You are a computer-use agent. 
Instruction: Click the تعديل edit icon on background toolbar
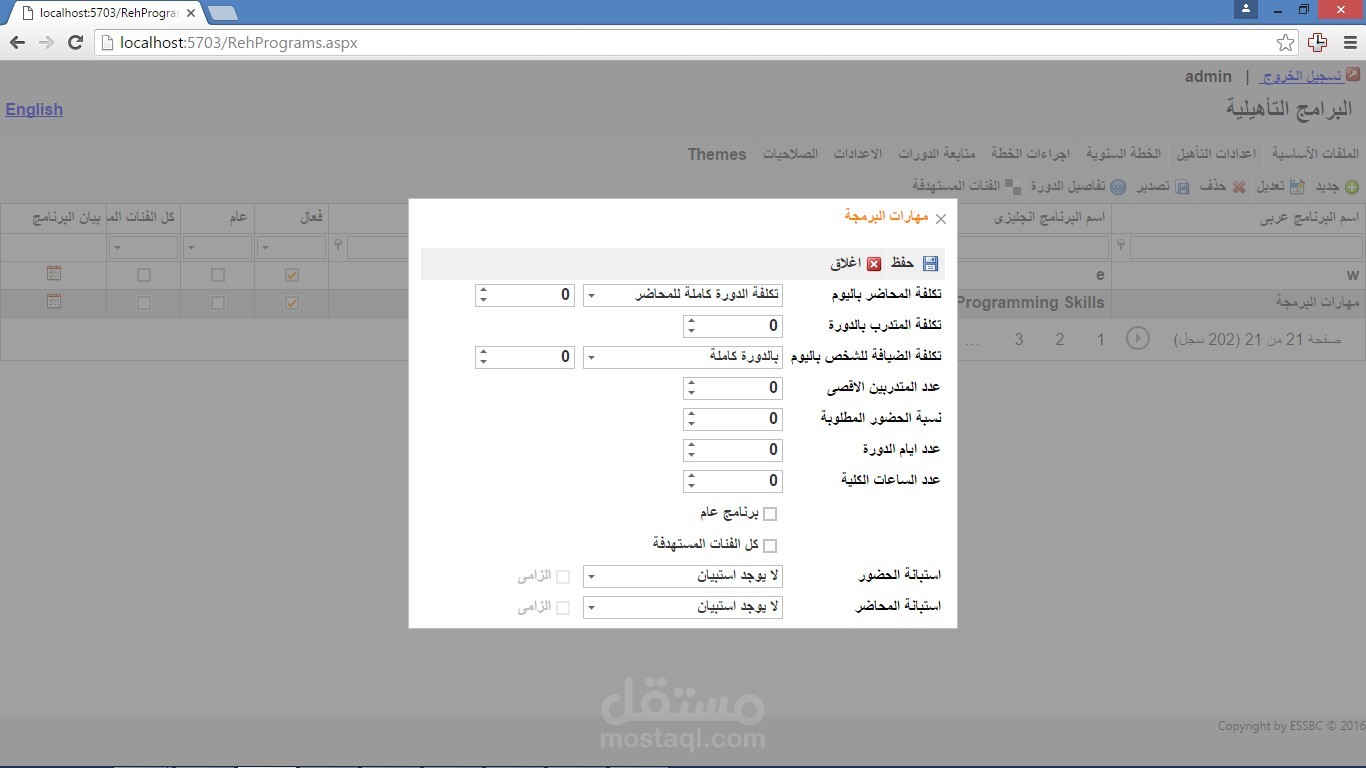tap(1297, 187)
